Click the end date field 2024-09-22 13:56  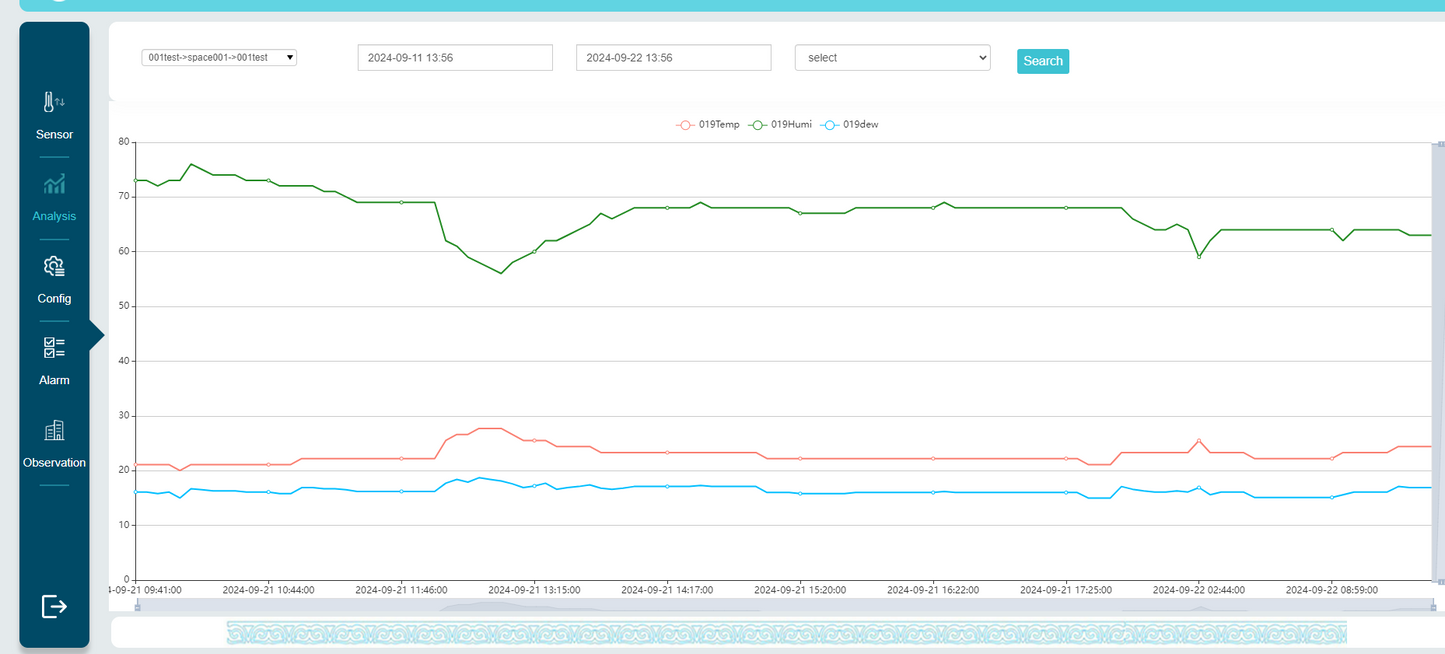click(673, 58)
